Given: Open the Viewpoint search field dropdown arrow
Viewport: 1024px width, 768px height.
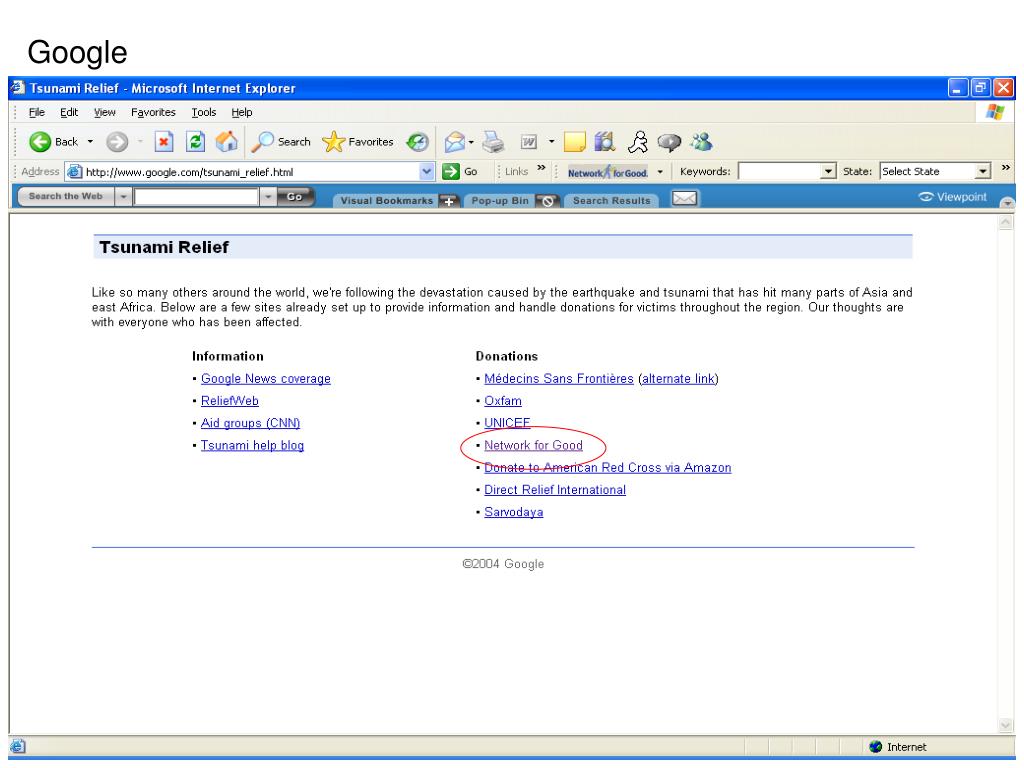Looking at the screenshot, I should (x=268, y=197).
